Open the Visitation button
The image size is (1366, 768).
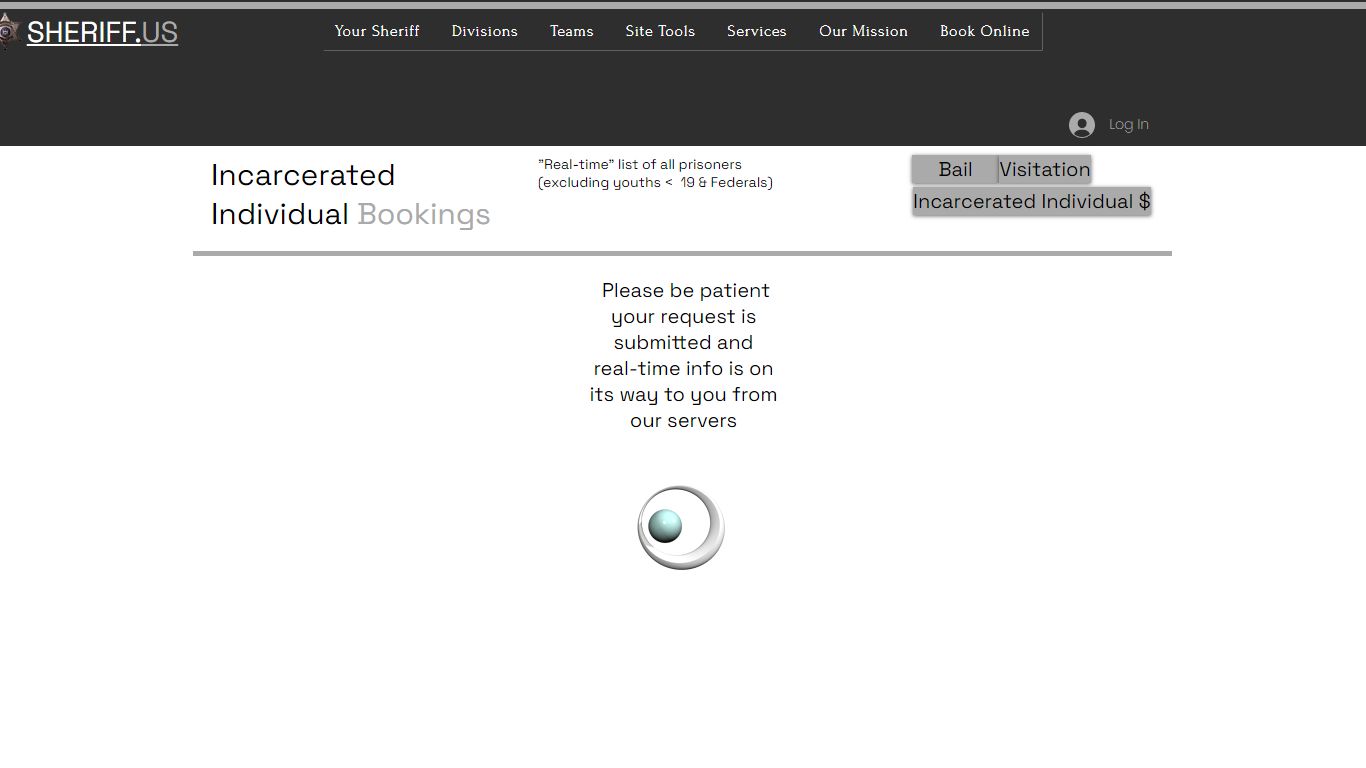tap(1044, 169)
